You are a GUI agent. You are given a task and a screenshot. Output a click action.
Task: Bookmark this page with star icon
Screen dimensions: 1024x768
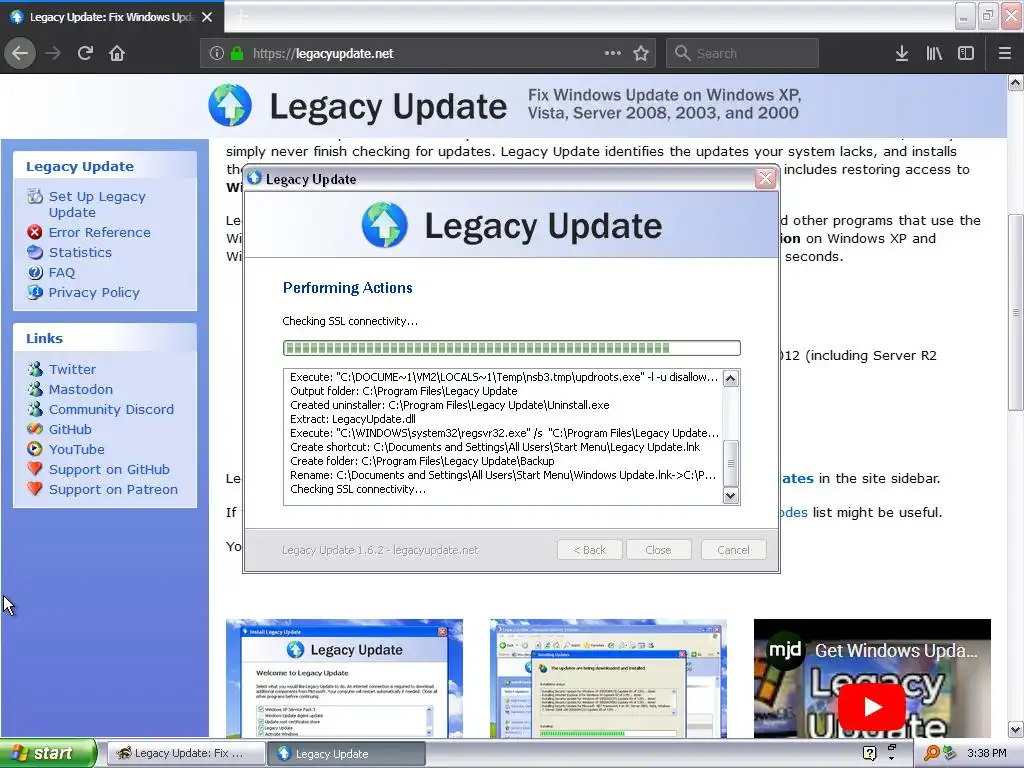(x=641, y=53)
